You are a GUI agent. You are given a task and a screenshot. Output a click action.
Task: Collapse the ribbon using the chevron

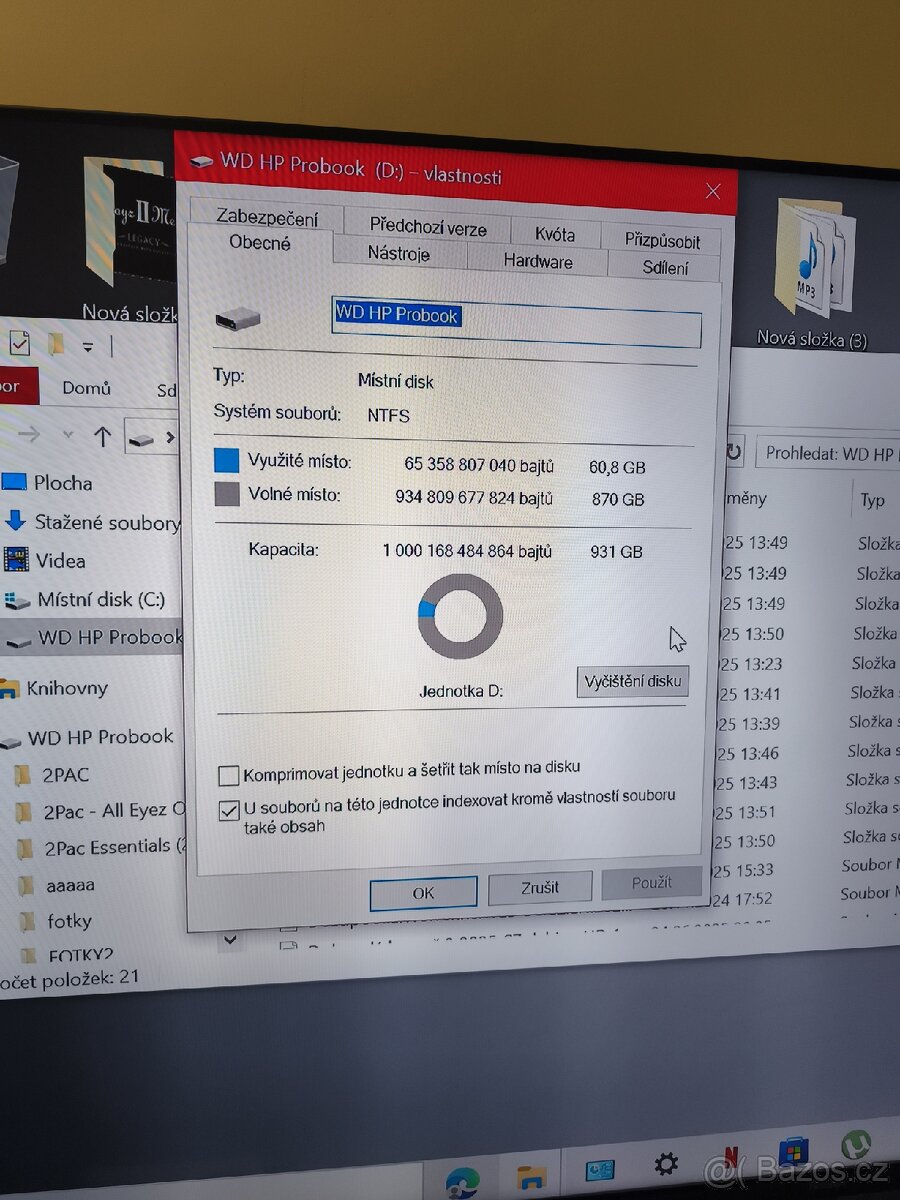pos(87,346)
